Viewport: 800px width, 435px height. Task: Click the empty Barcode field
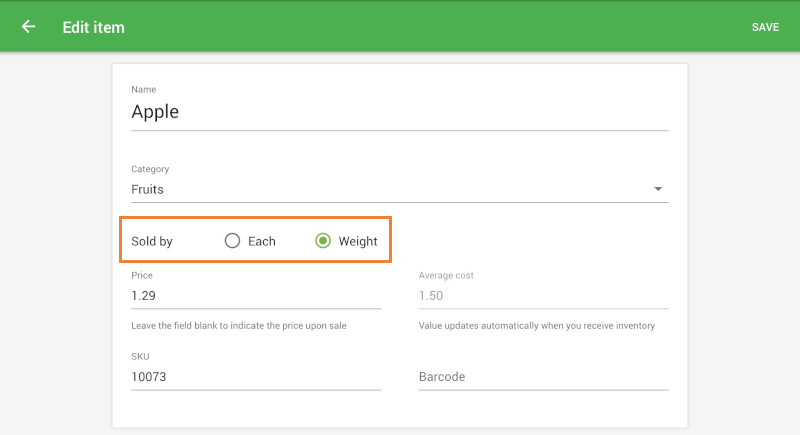coord(542,377)
